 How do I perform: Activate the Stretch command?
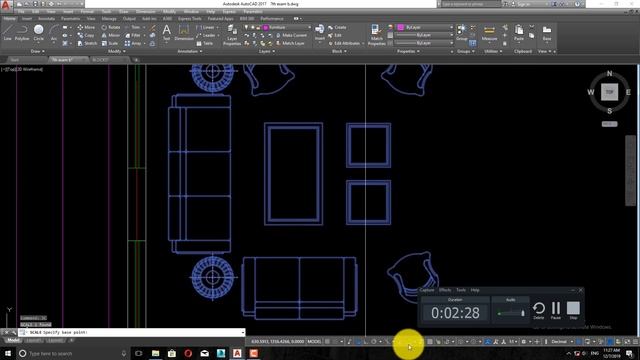coord(87,43)
